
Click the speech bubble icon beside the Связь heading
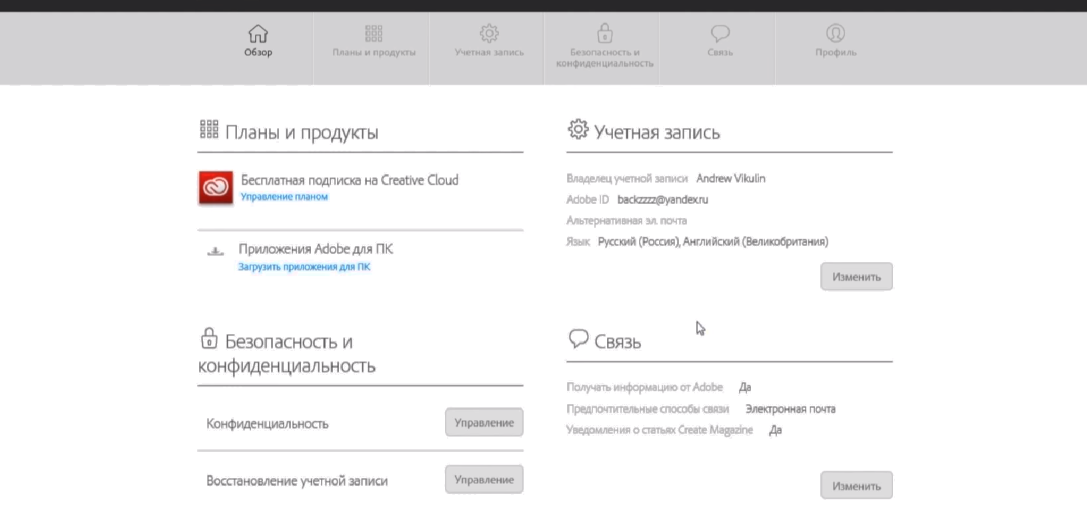[578, 338]
